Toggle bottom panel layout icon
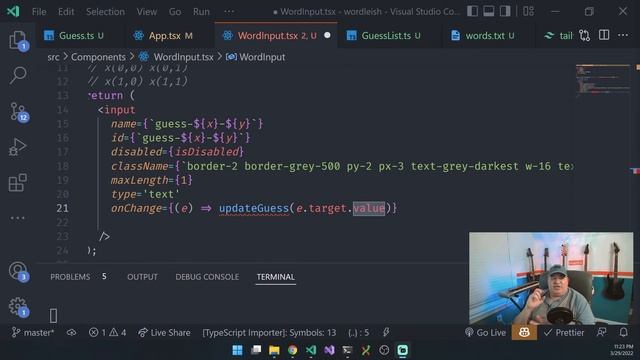The height and width of the screenshot is (360, 640). pos(489,11)
